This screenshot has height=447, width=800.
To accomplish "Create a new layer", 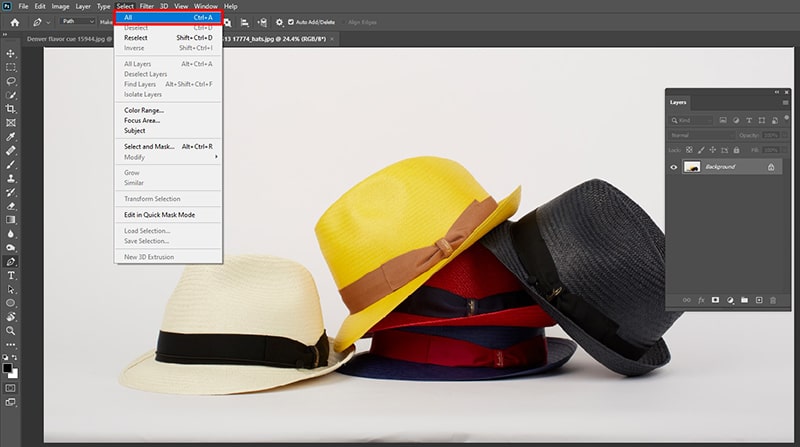I will [759, 300].
